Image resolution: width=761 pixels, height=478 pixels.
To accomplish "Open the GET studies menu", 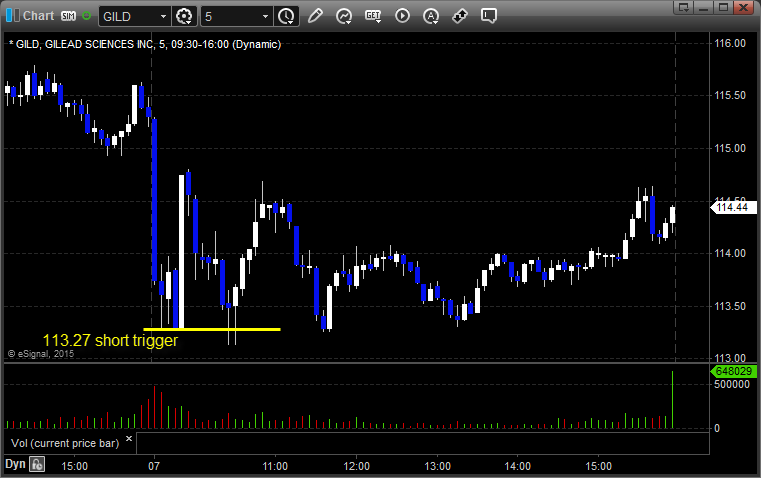I will (373, 16).
